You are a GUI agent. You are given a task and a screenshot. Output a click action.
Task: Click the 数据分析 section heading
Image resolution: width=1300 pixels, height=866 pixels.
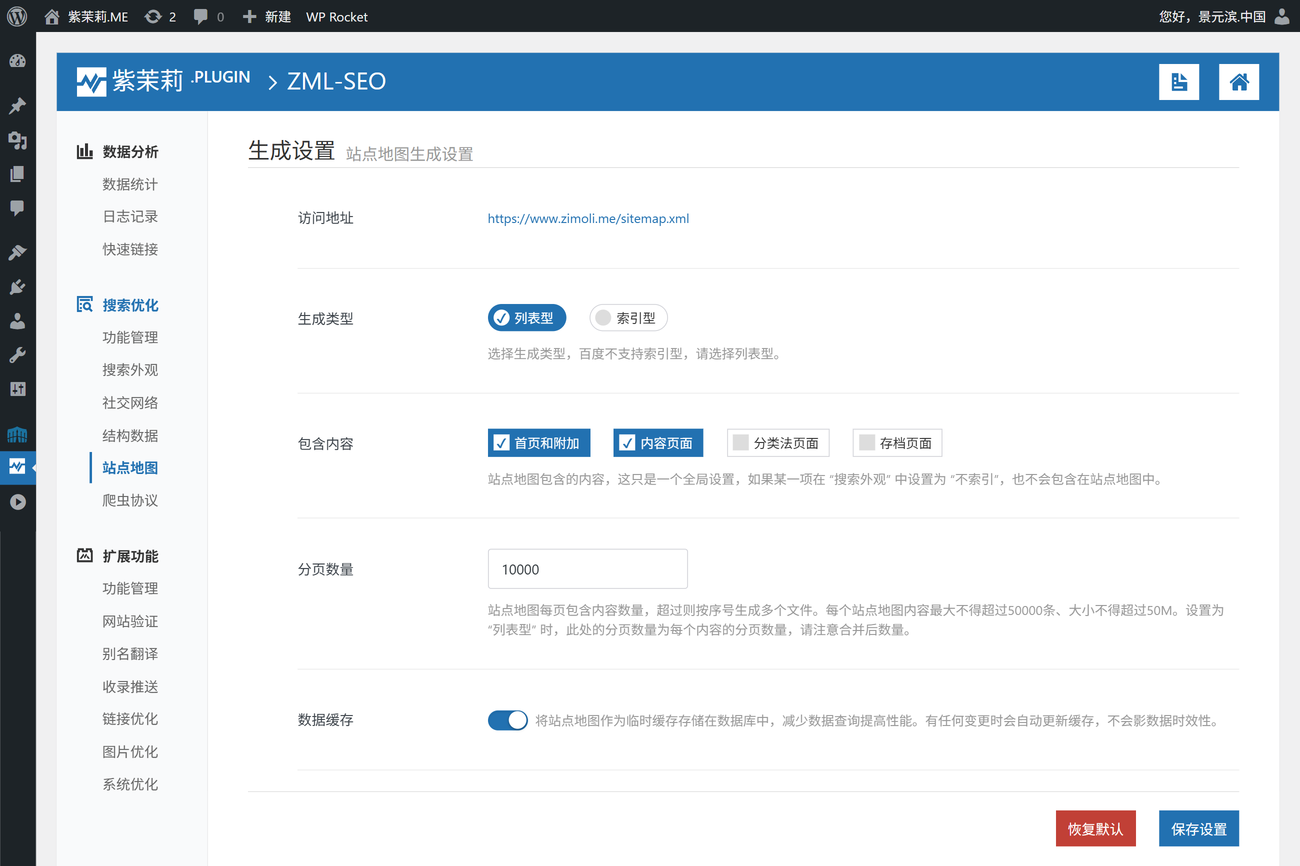point(130,151)
